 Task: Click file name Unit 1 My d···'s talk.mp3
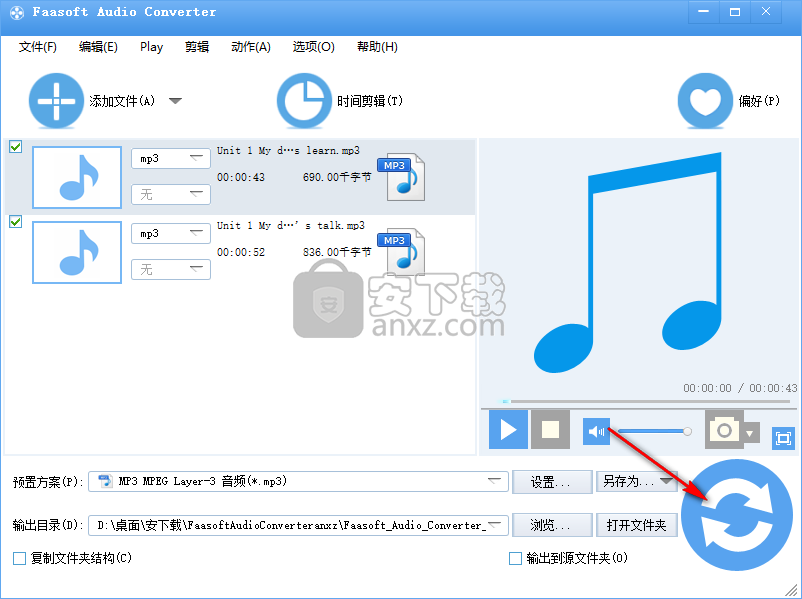point(291,226)
